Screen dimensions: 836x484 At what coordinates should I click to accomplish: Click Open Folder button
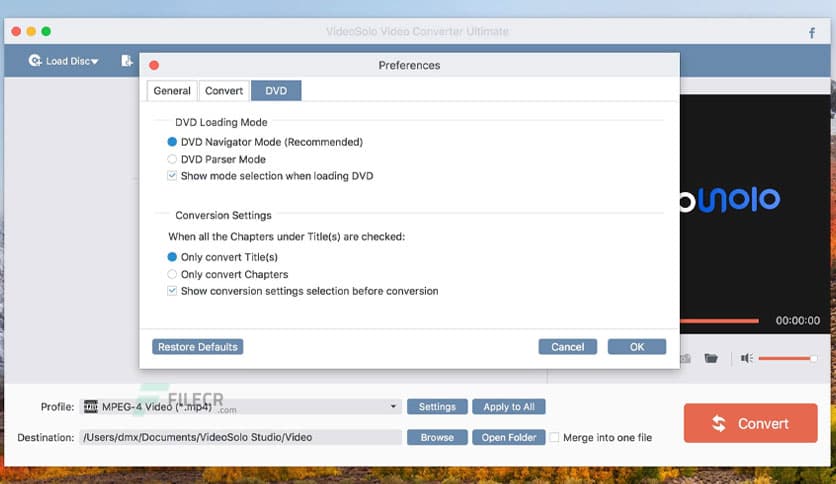(x=509, y=437)
